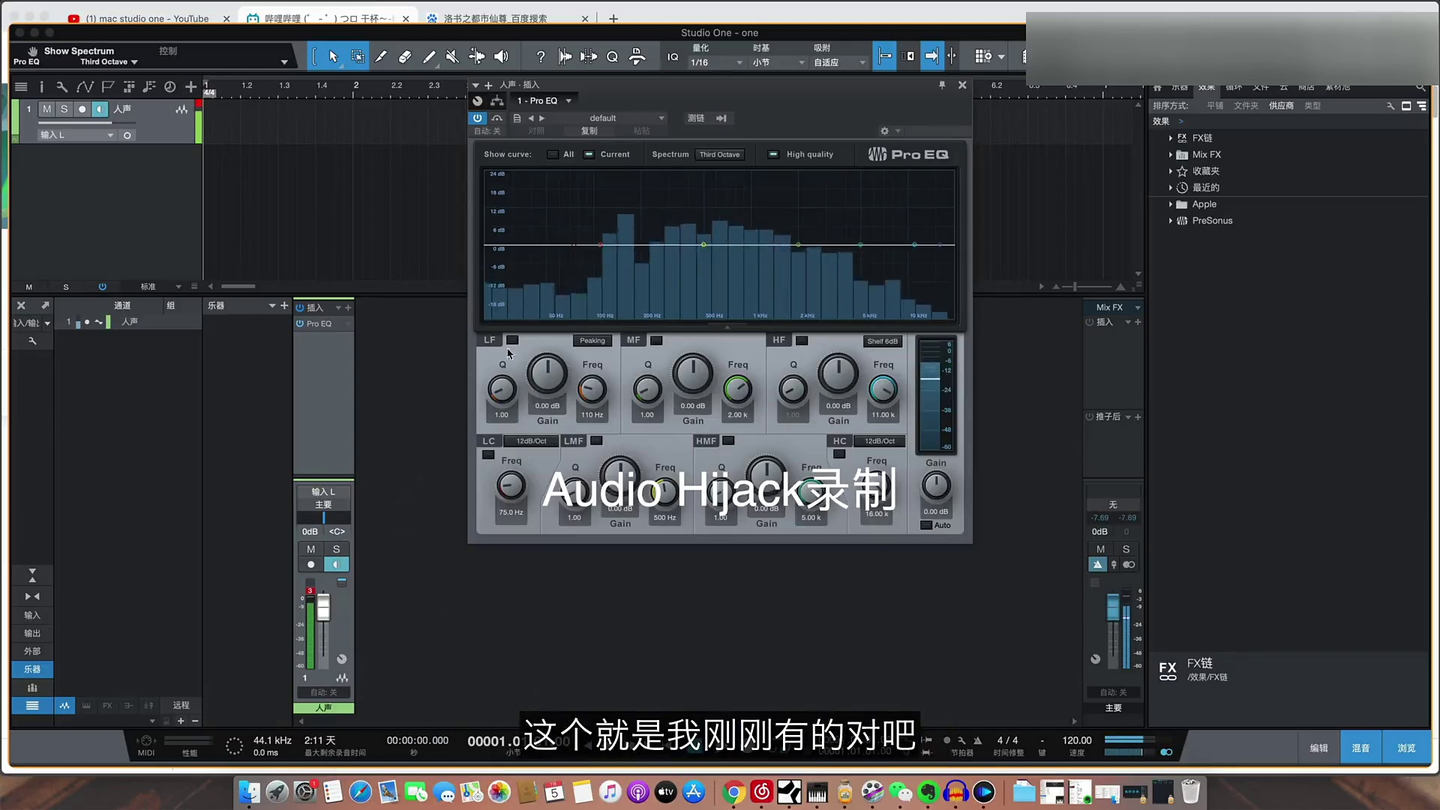Expand the FX链 tree item
The height and width of the screenshot is (810, 1440).
pyautogui.click(x=1171, y=138)
